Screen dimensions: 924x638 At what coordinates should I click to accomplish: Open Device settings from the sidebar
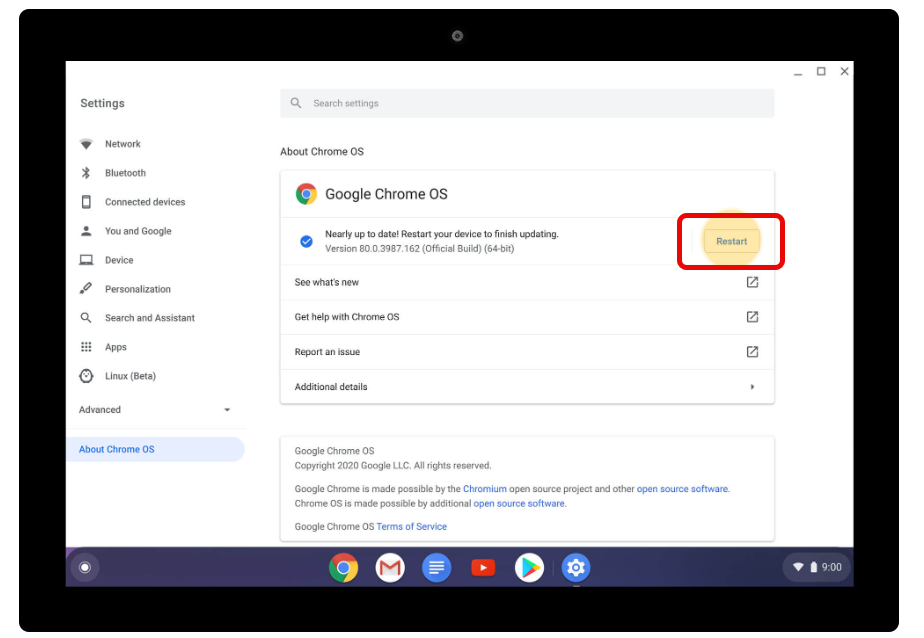[x=121, y=259]
